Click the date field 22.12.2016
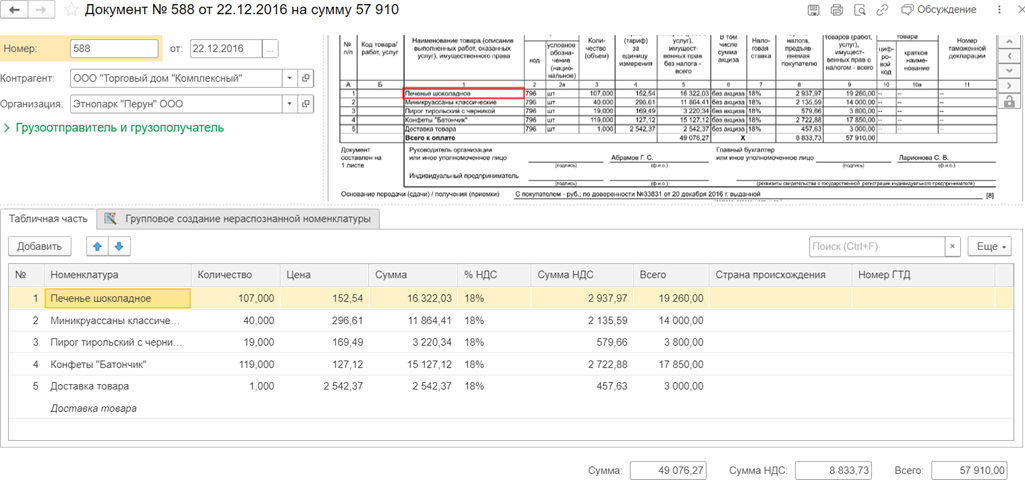Viewport: 1025px width, 480px height. (x=226, y=48)
